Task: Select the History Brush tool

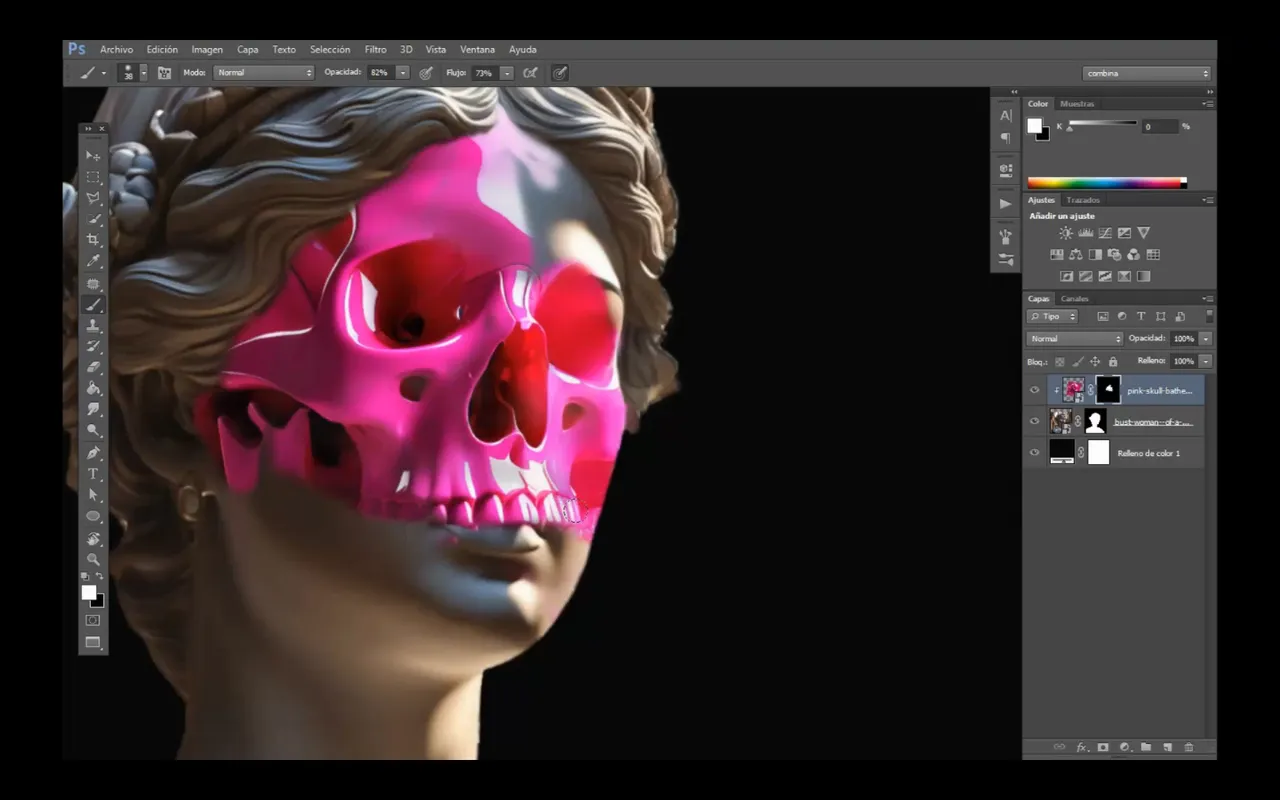Action: tap(93, 346)
